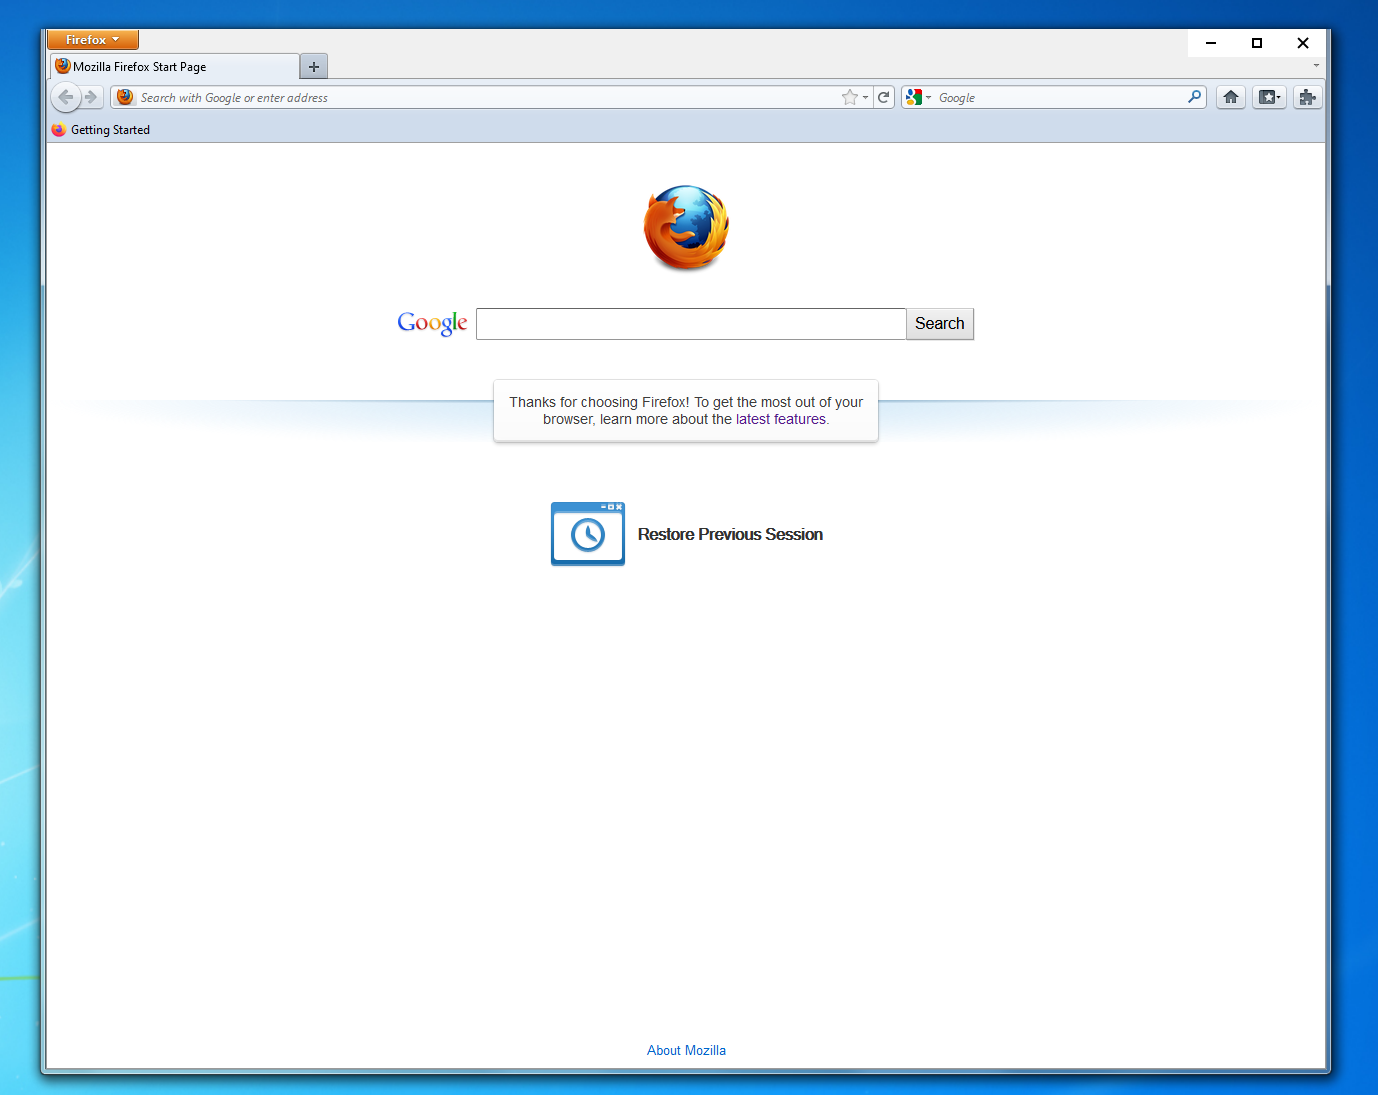Open the Bookmarks toolbar button
Image resolution: width=1378 pixels, height=1095 pixels.
click(x=1269, y=97)
